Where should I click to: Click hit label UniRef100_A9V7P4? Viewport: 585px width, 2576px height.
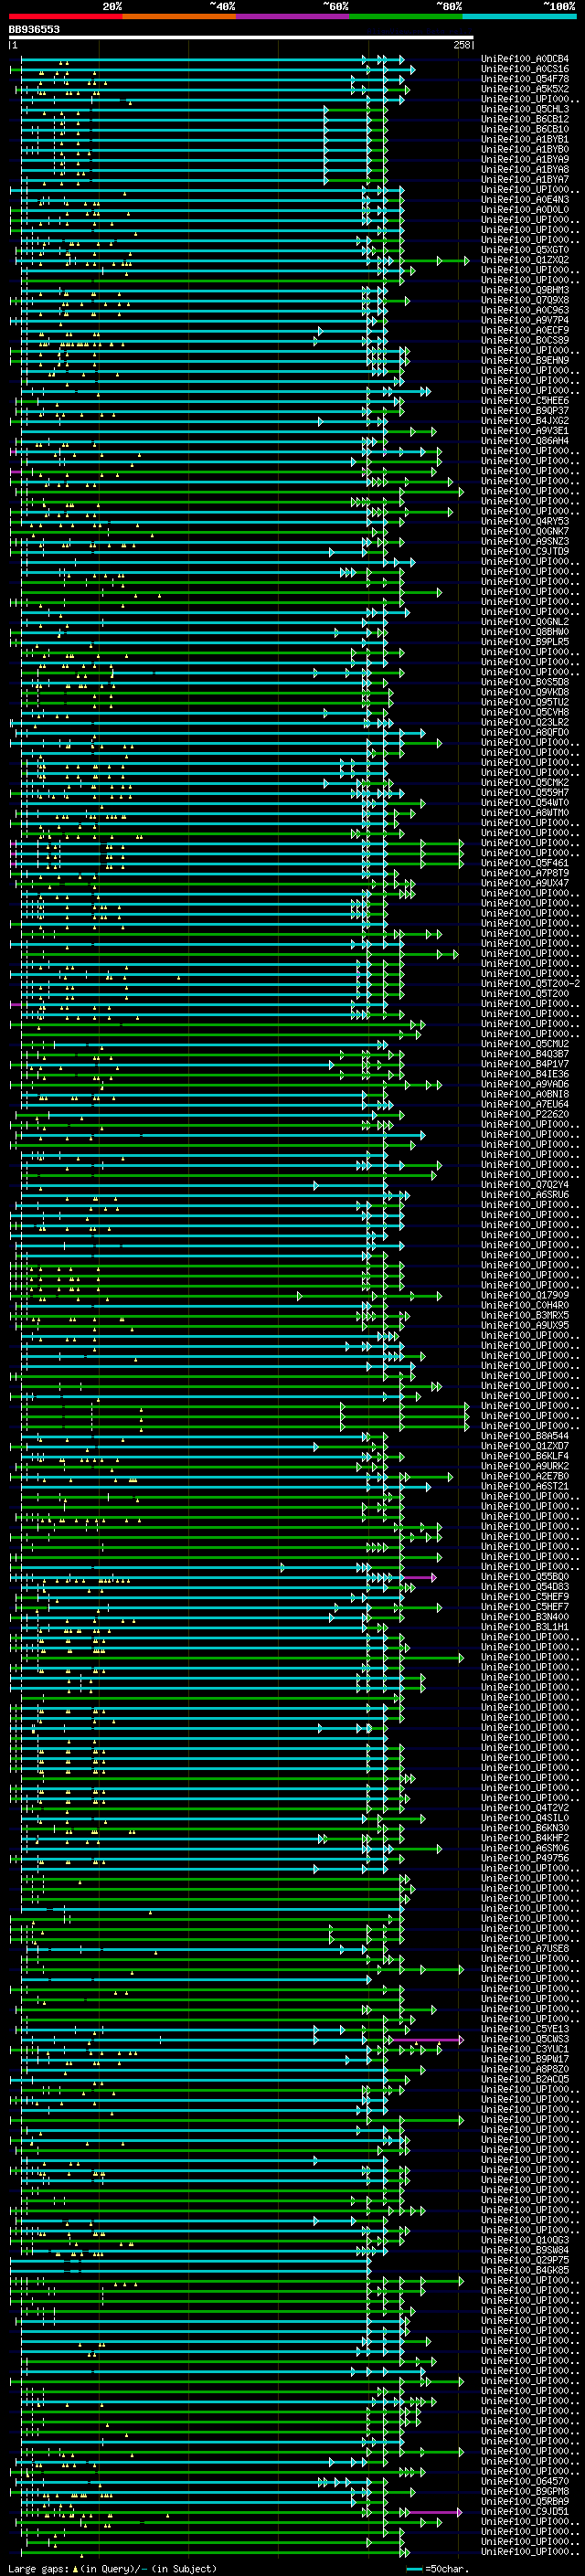525,320
